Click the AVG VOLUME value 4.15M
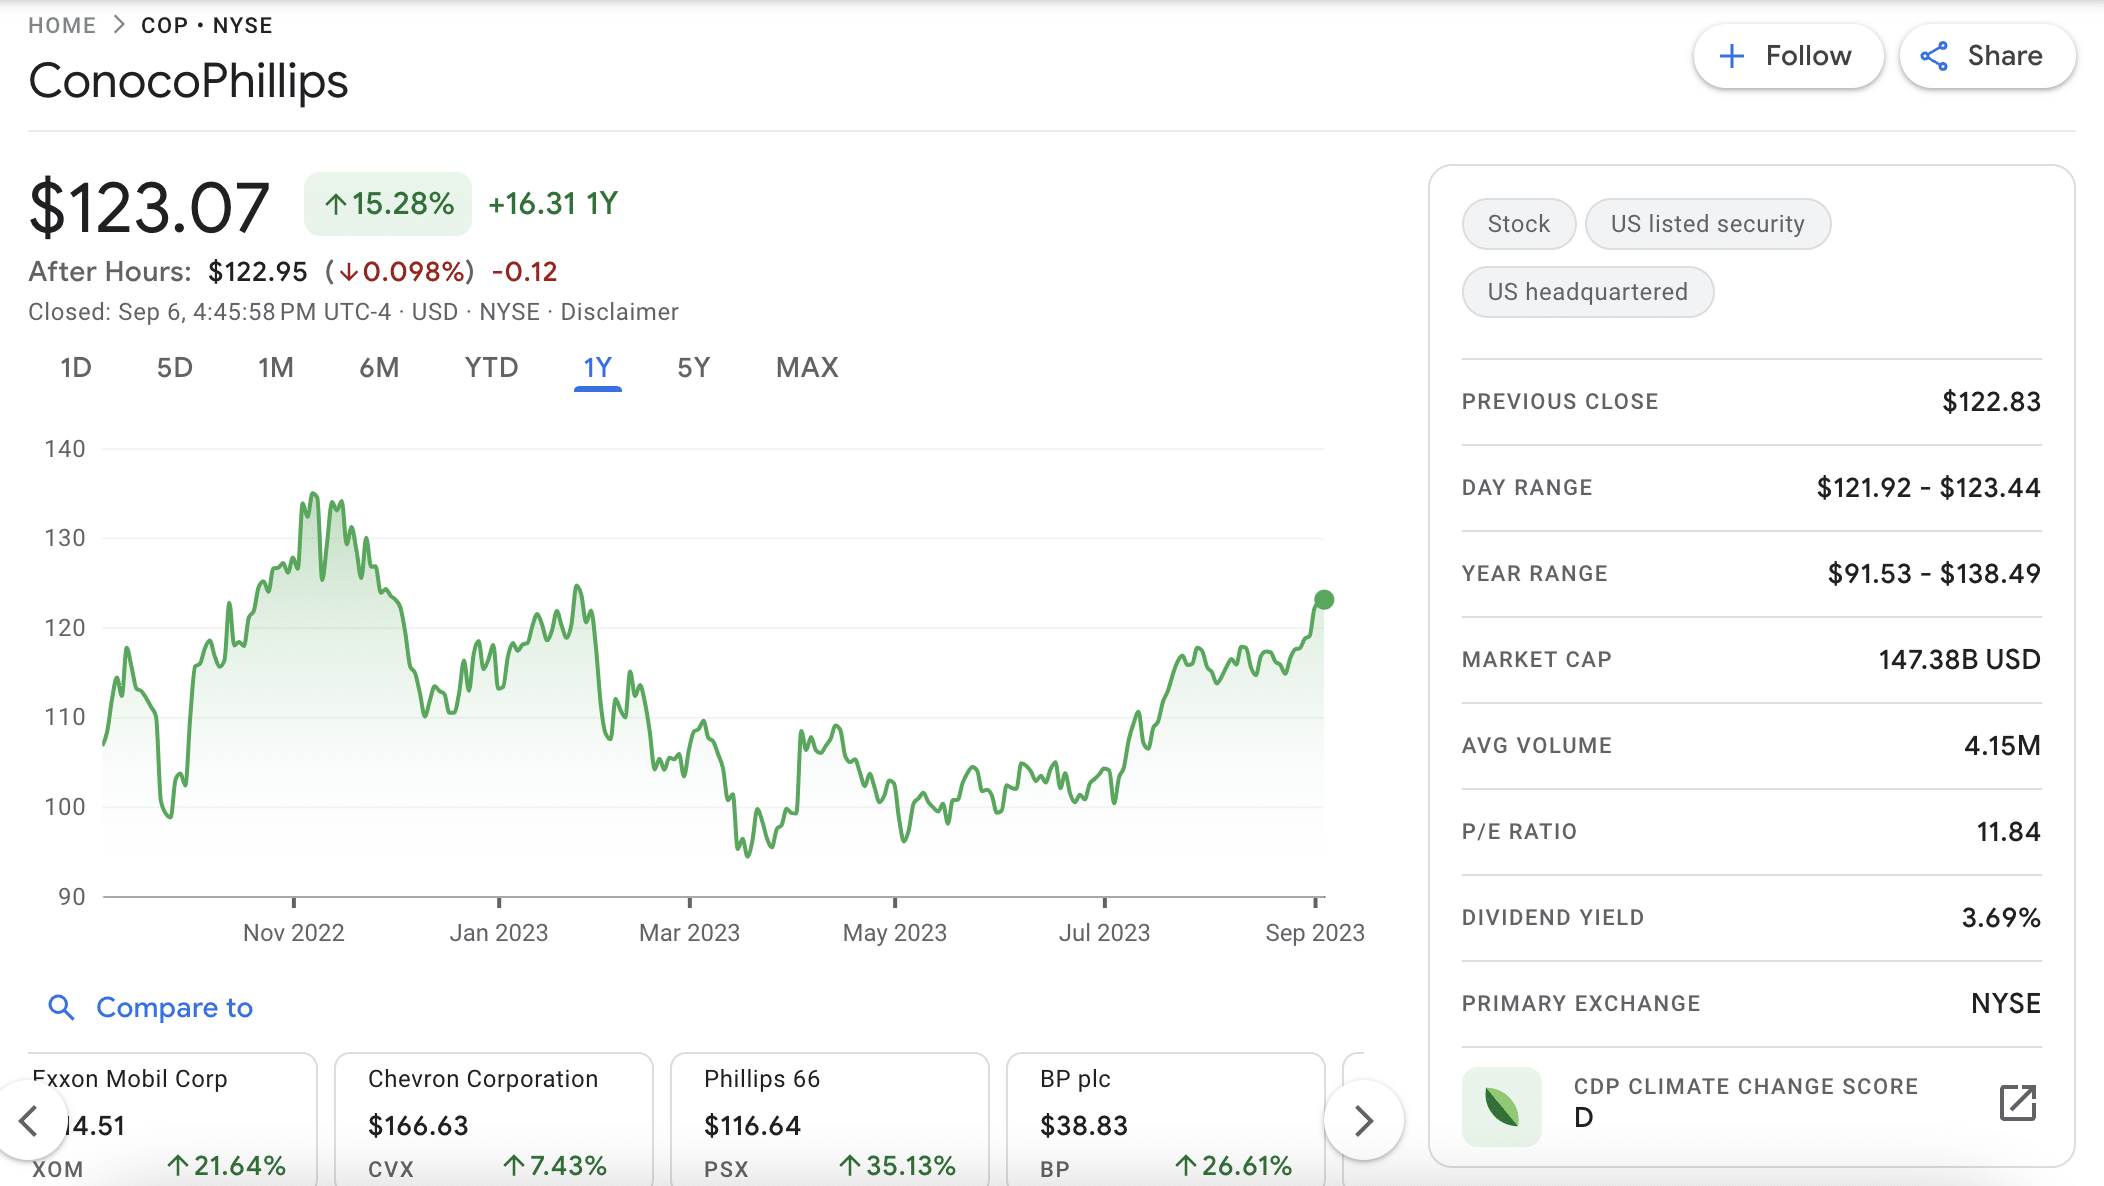2104x1186 pixels. 2002,746
